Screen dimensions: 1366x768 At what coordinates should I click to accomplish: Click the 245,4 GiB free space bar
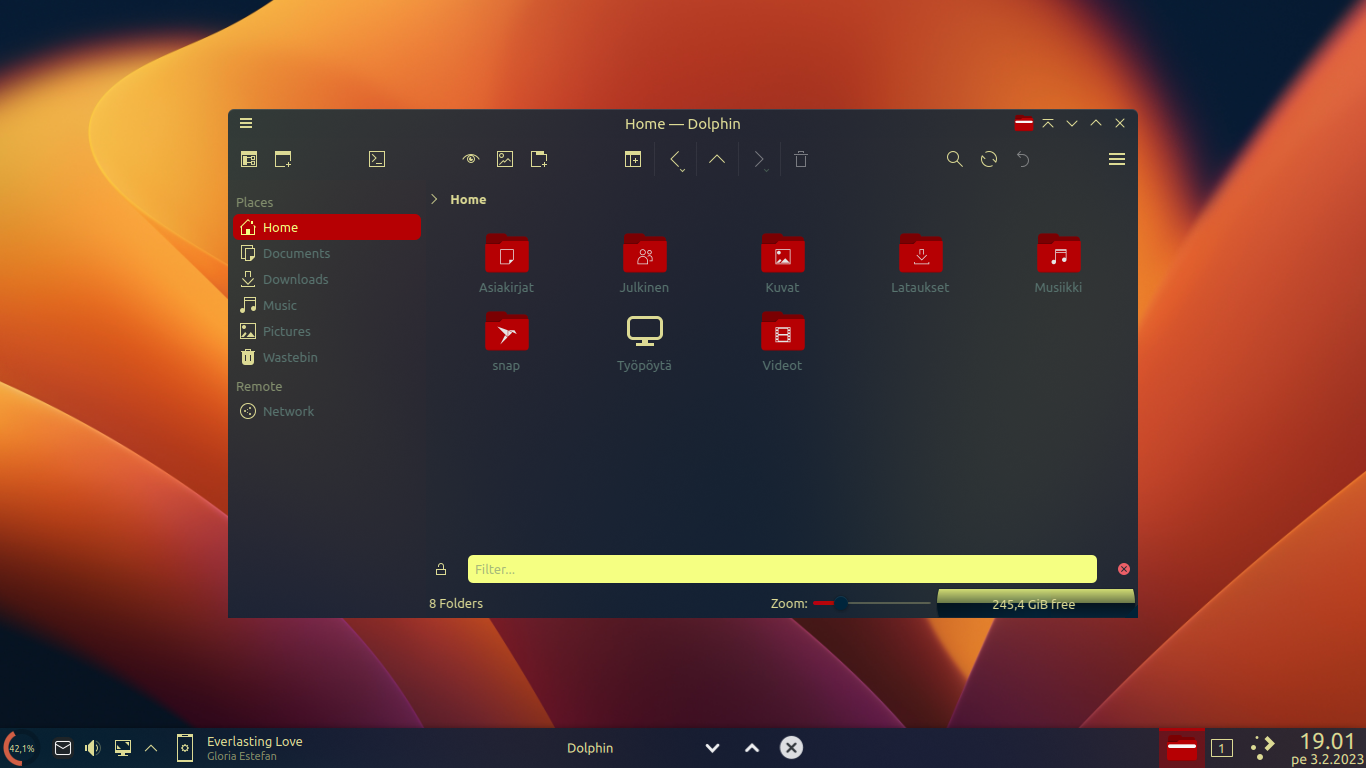pos(1035,603)
